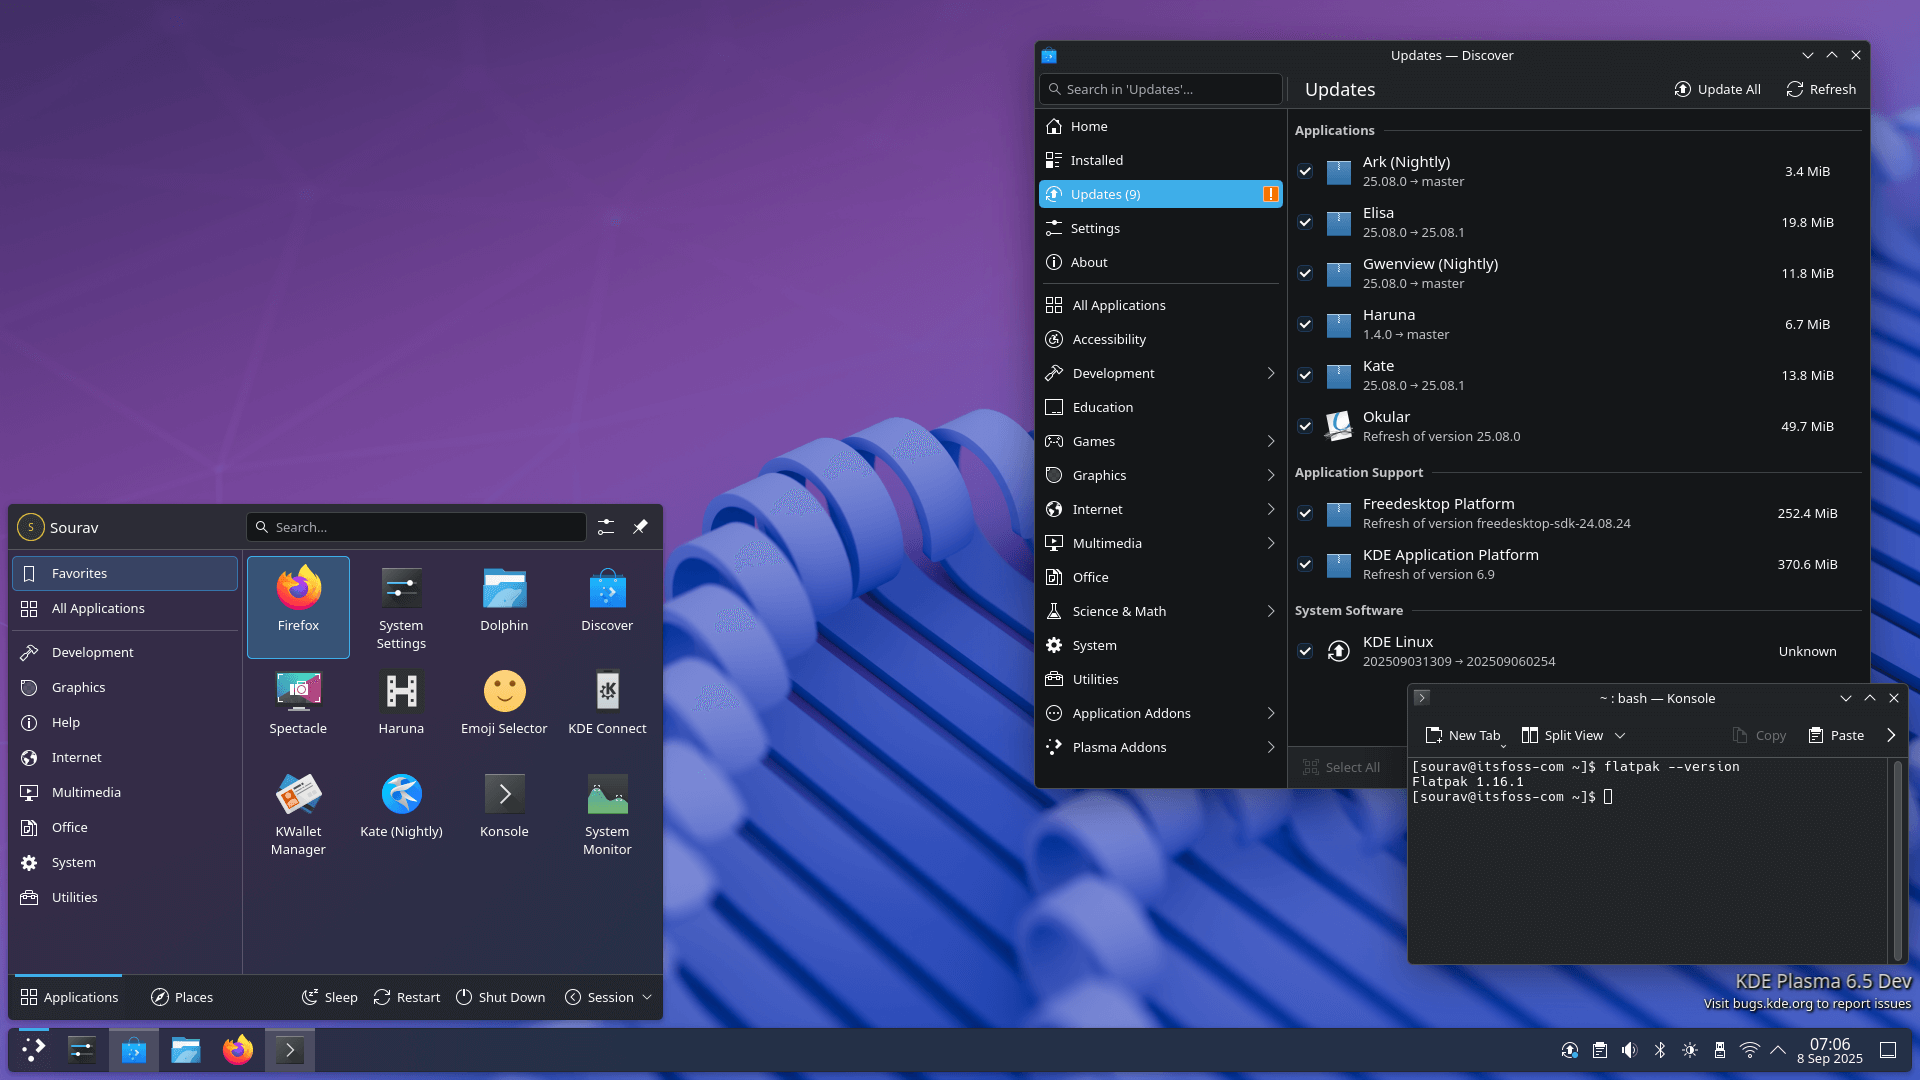Image resolution: width=1920 pixels, height=1080 pixels.
Task: Open the Discover icon in the taskbar
Action: [x=133, y=1049]
